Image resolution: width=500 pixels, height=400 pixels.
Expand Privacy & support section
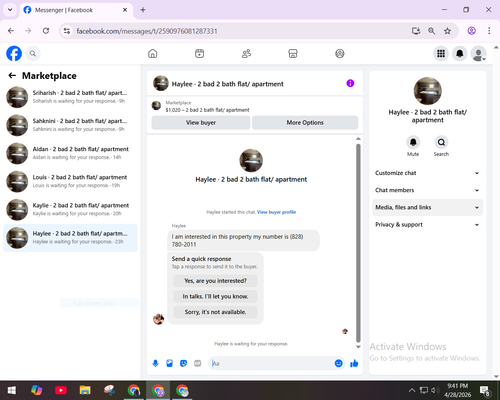pyautogui.click(x=427, y=225)
